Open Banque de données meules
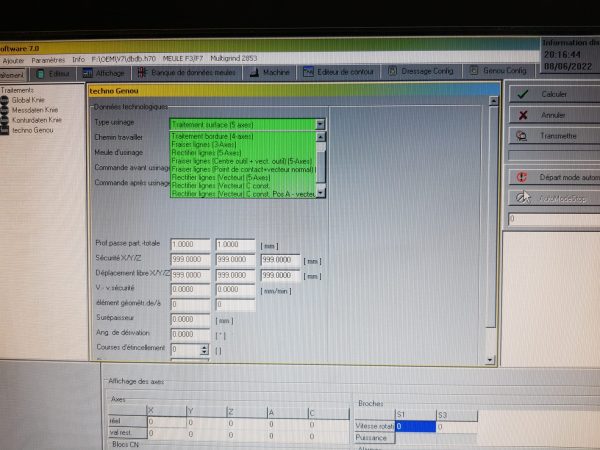Viewport: 600px width, 450px height. pyautogui.click(x=141, y=73)
